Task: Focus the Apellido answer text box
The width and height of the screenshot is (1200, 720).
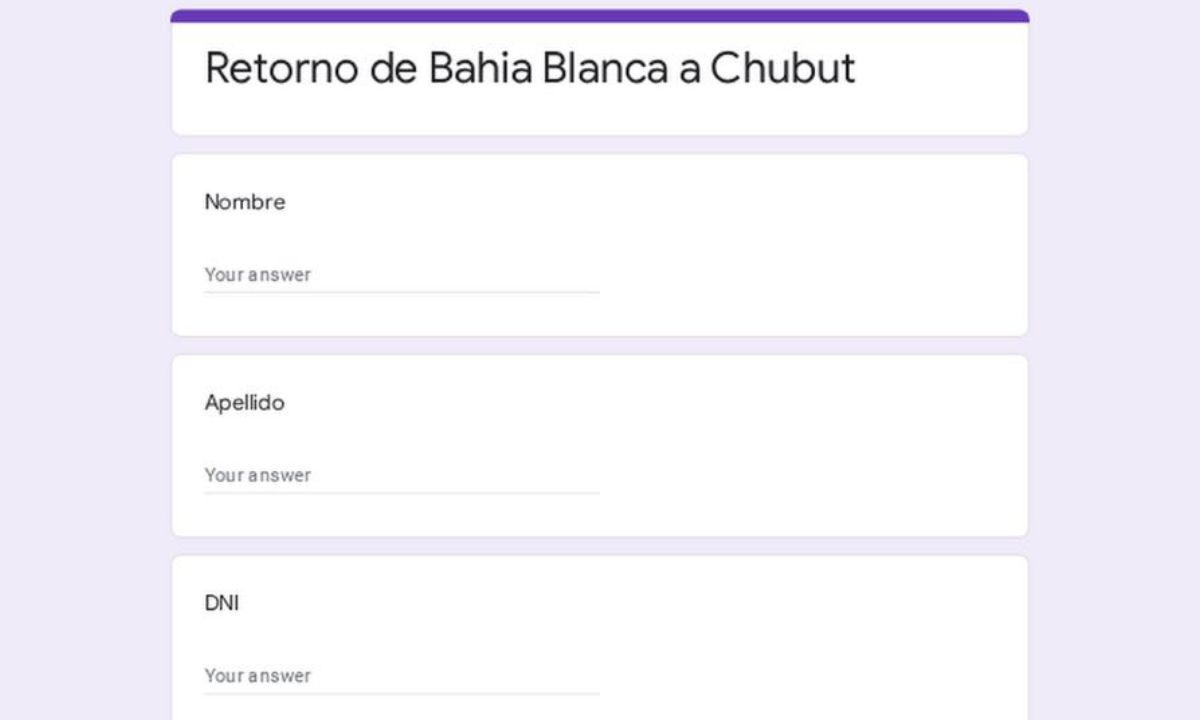Action: coord(401,475)
